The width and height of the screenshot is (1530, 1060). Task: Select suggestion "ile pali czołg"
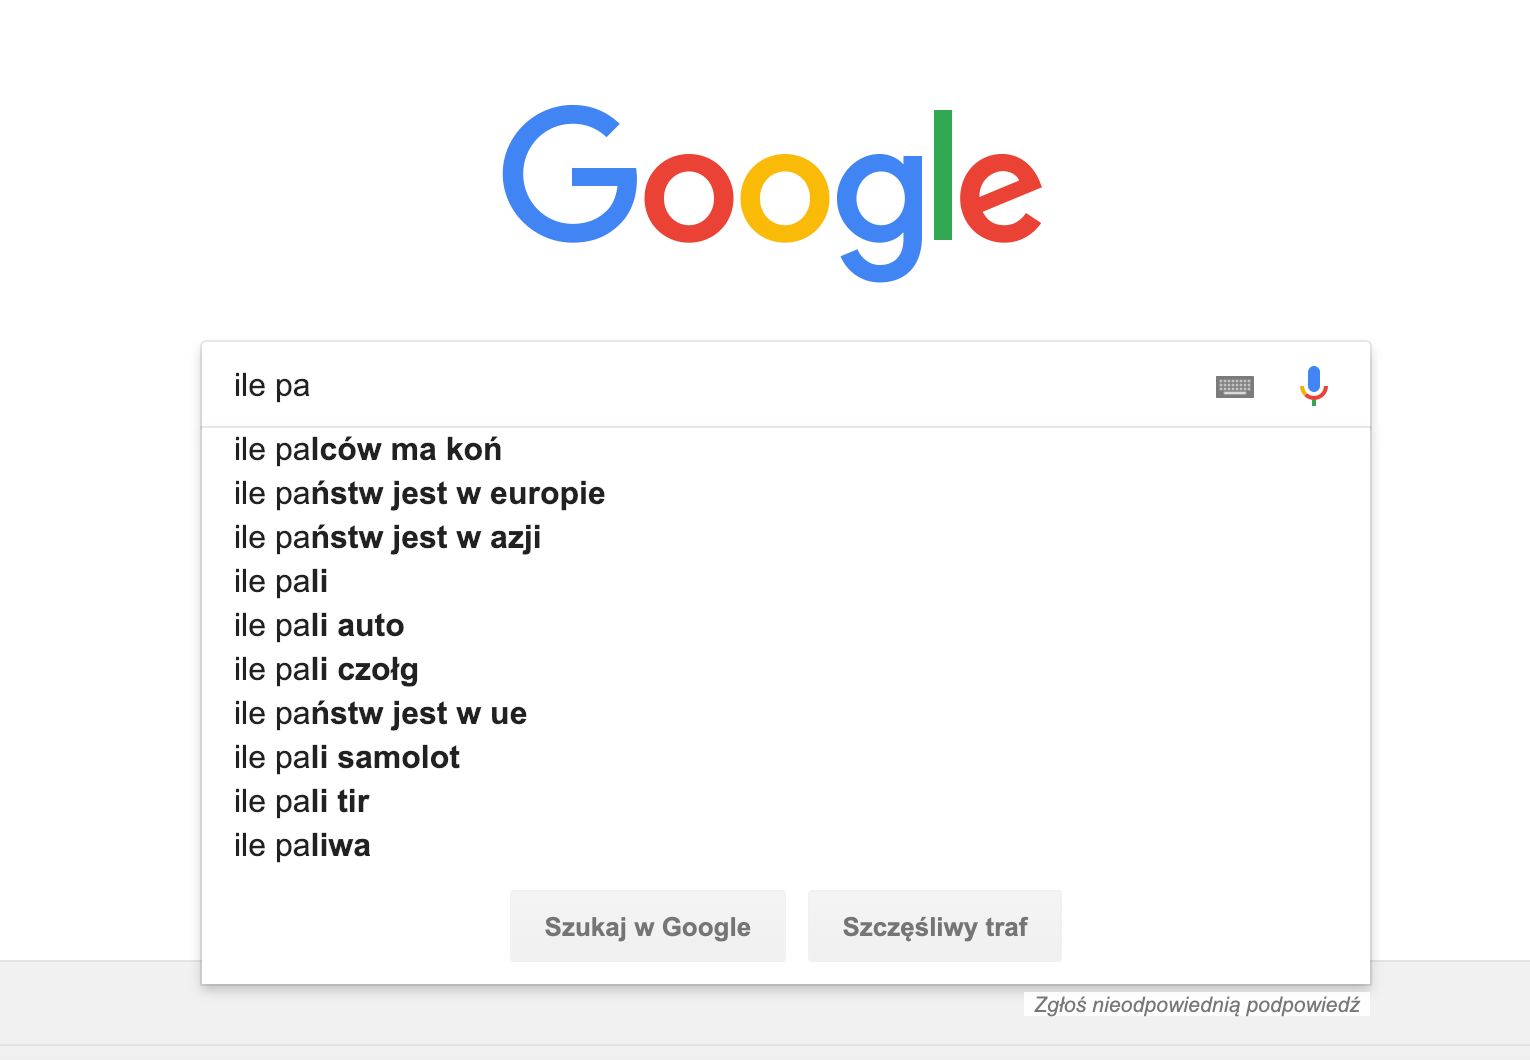(326, 670)
